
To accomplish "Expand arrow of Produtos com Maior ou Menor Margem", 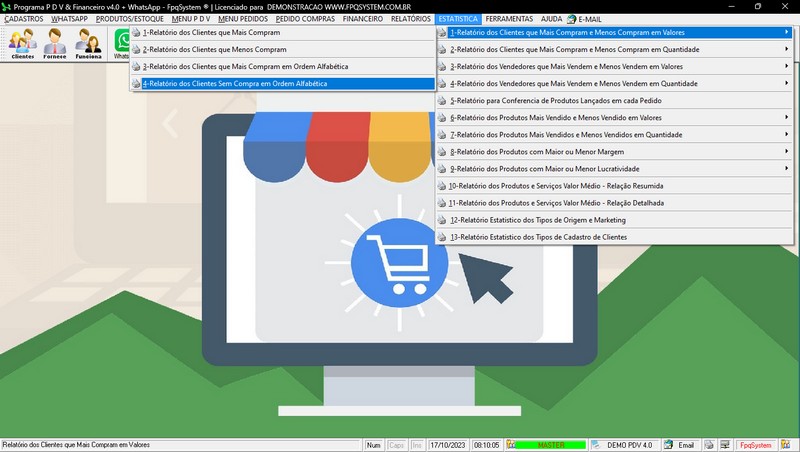I will pos(787,151).
